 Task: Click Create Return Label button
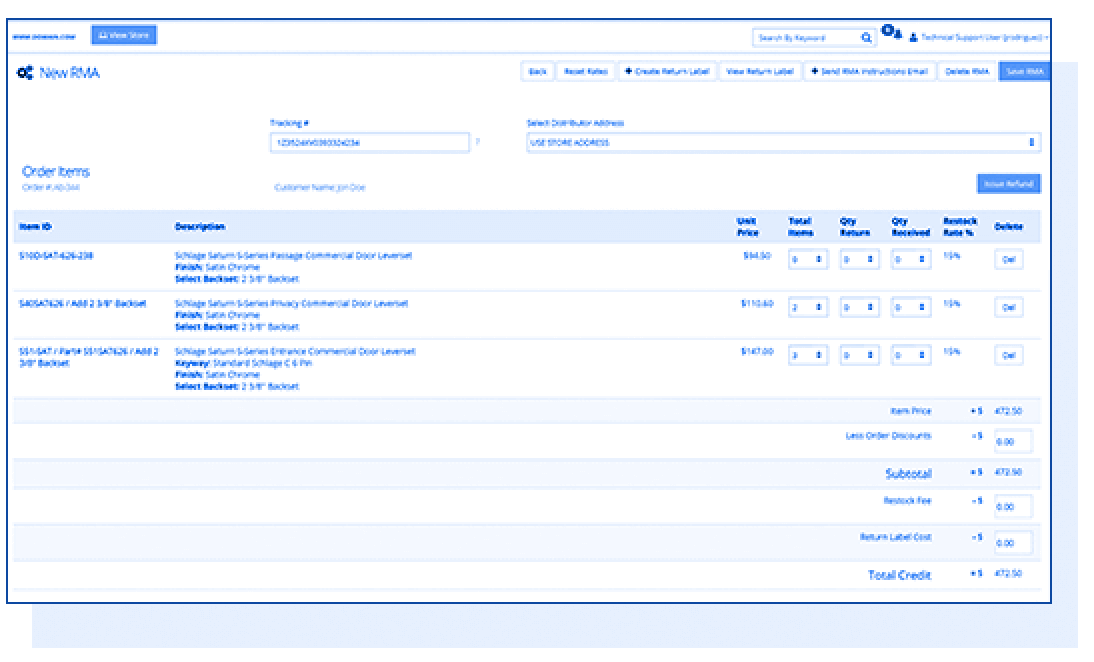(667, 72)
